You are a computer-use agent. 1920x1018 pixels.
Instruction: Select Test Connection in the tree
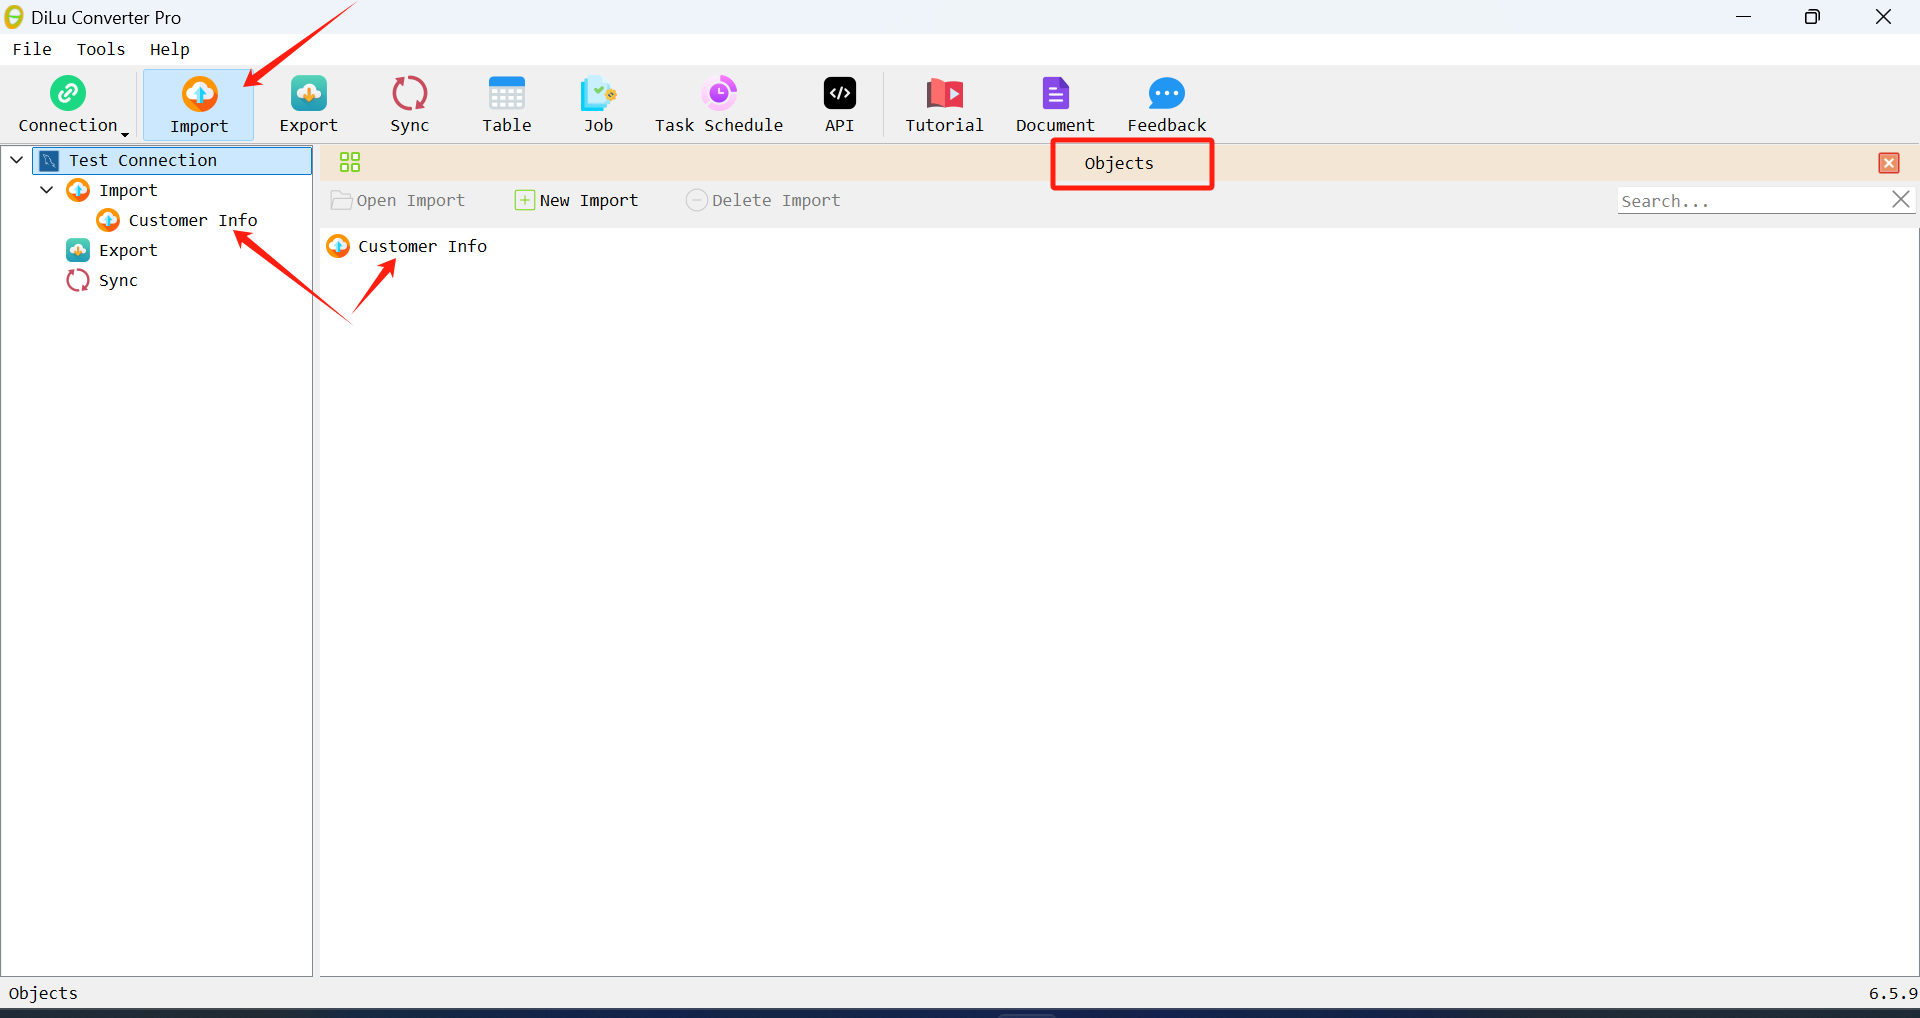[172, 160]
